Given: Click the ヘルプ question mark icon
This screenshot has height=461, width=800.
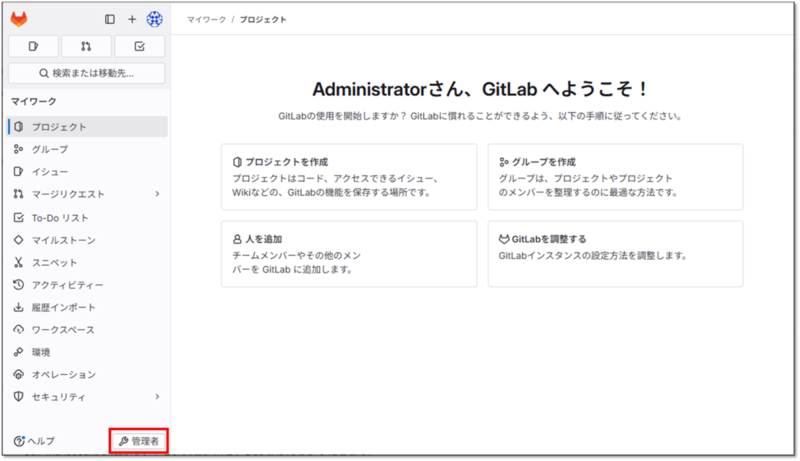Looking at the screenshot, I should tap(19, 442).
